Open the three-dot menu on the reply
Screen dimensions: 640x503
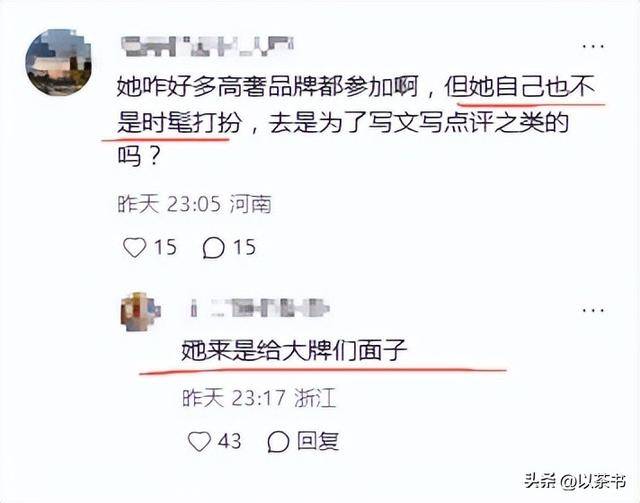(593, 310)
